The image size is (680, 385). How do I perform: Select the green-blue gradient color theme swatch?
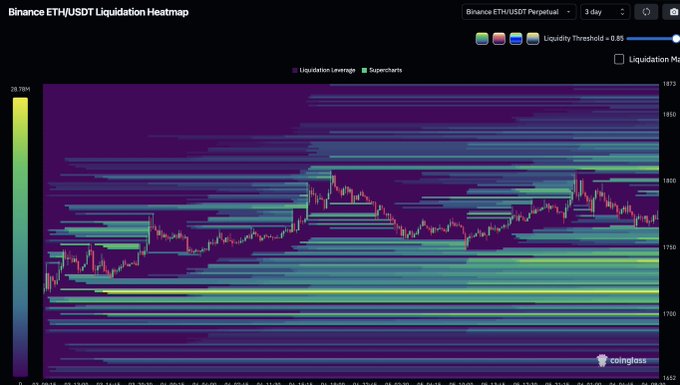pos(482,39)
